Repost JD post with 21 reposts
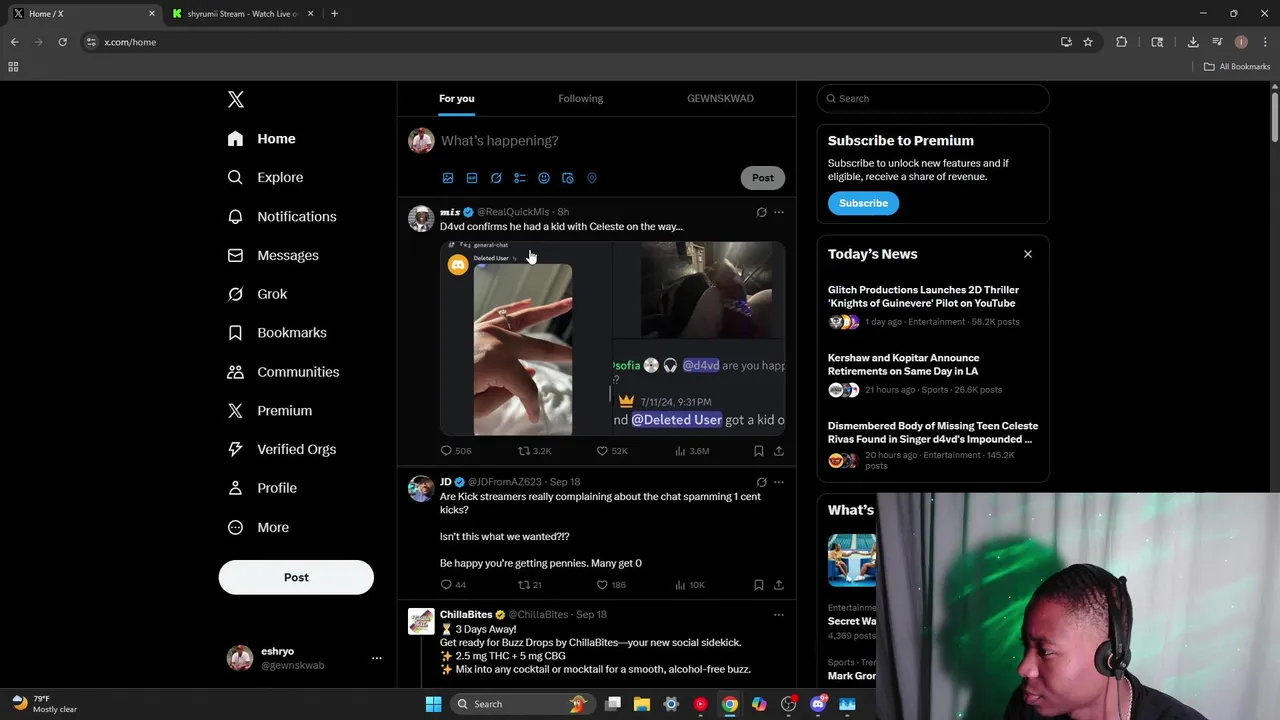This screenshot has height=720, width=1280. point(530,585)
